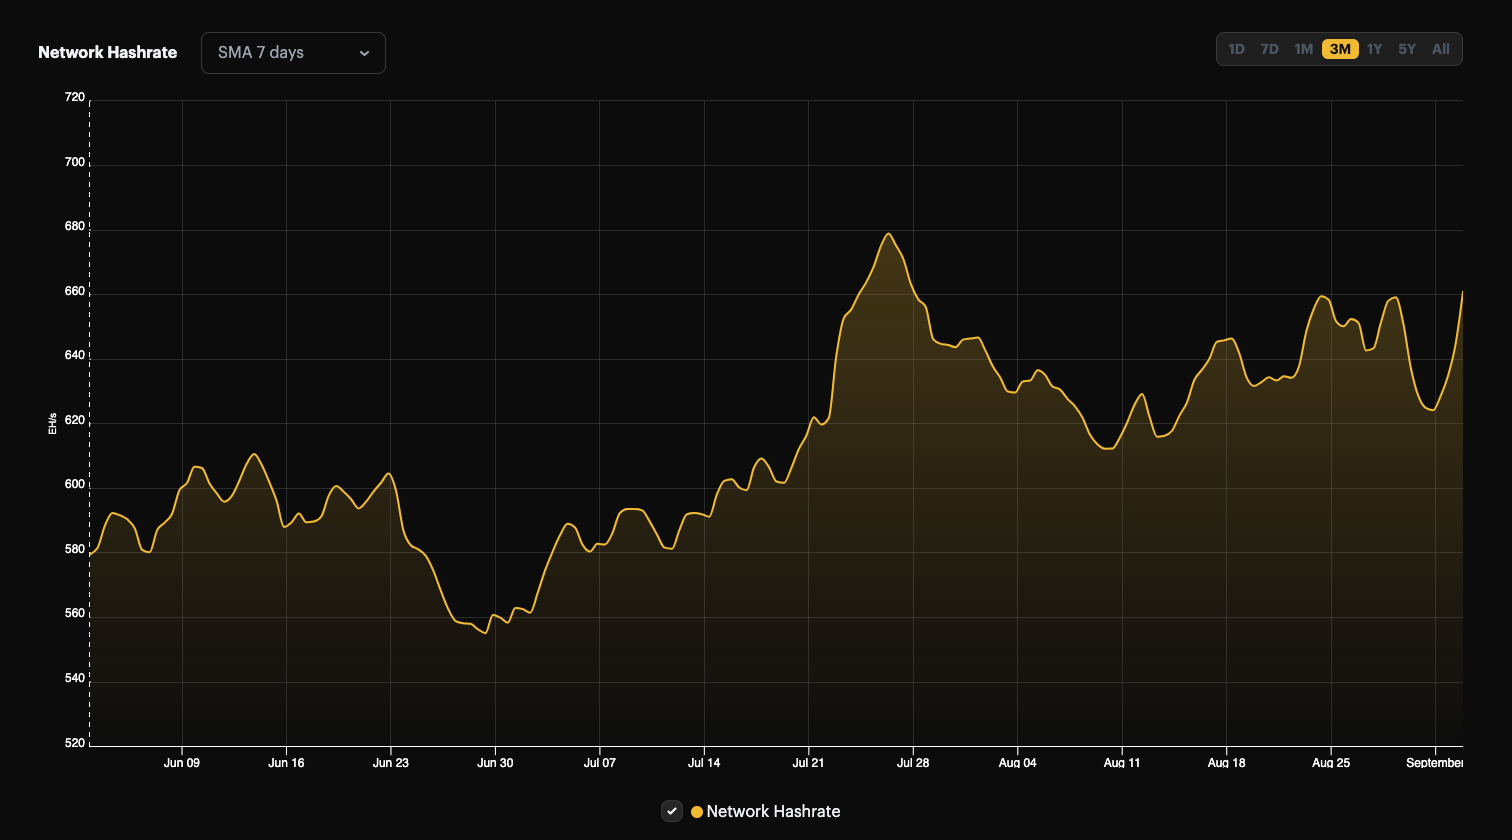Click the September axis label
This screenshot has width=1512, height=840.
pyautogui.click(x=1436, y=762)
